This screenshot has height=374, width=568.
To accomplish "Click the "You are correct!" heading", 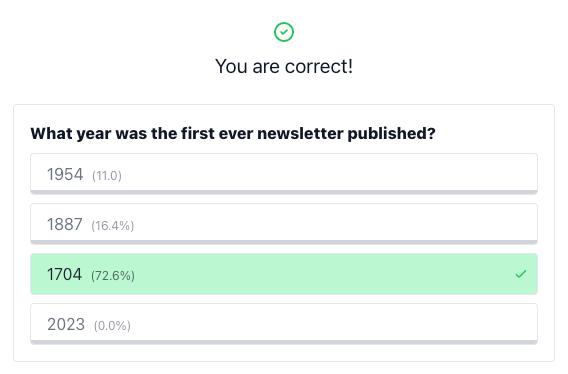I will pyautogui.click(x=284, y=66).
